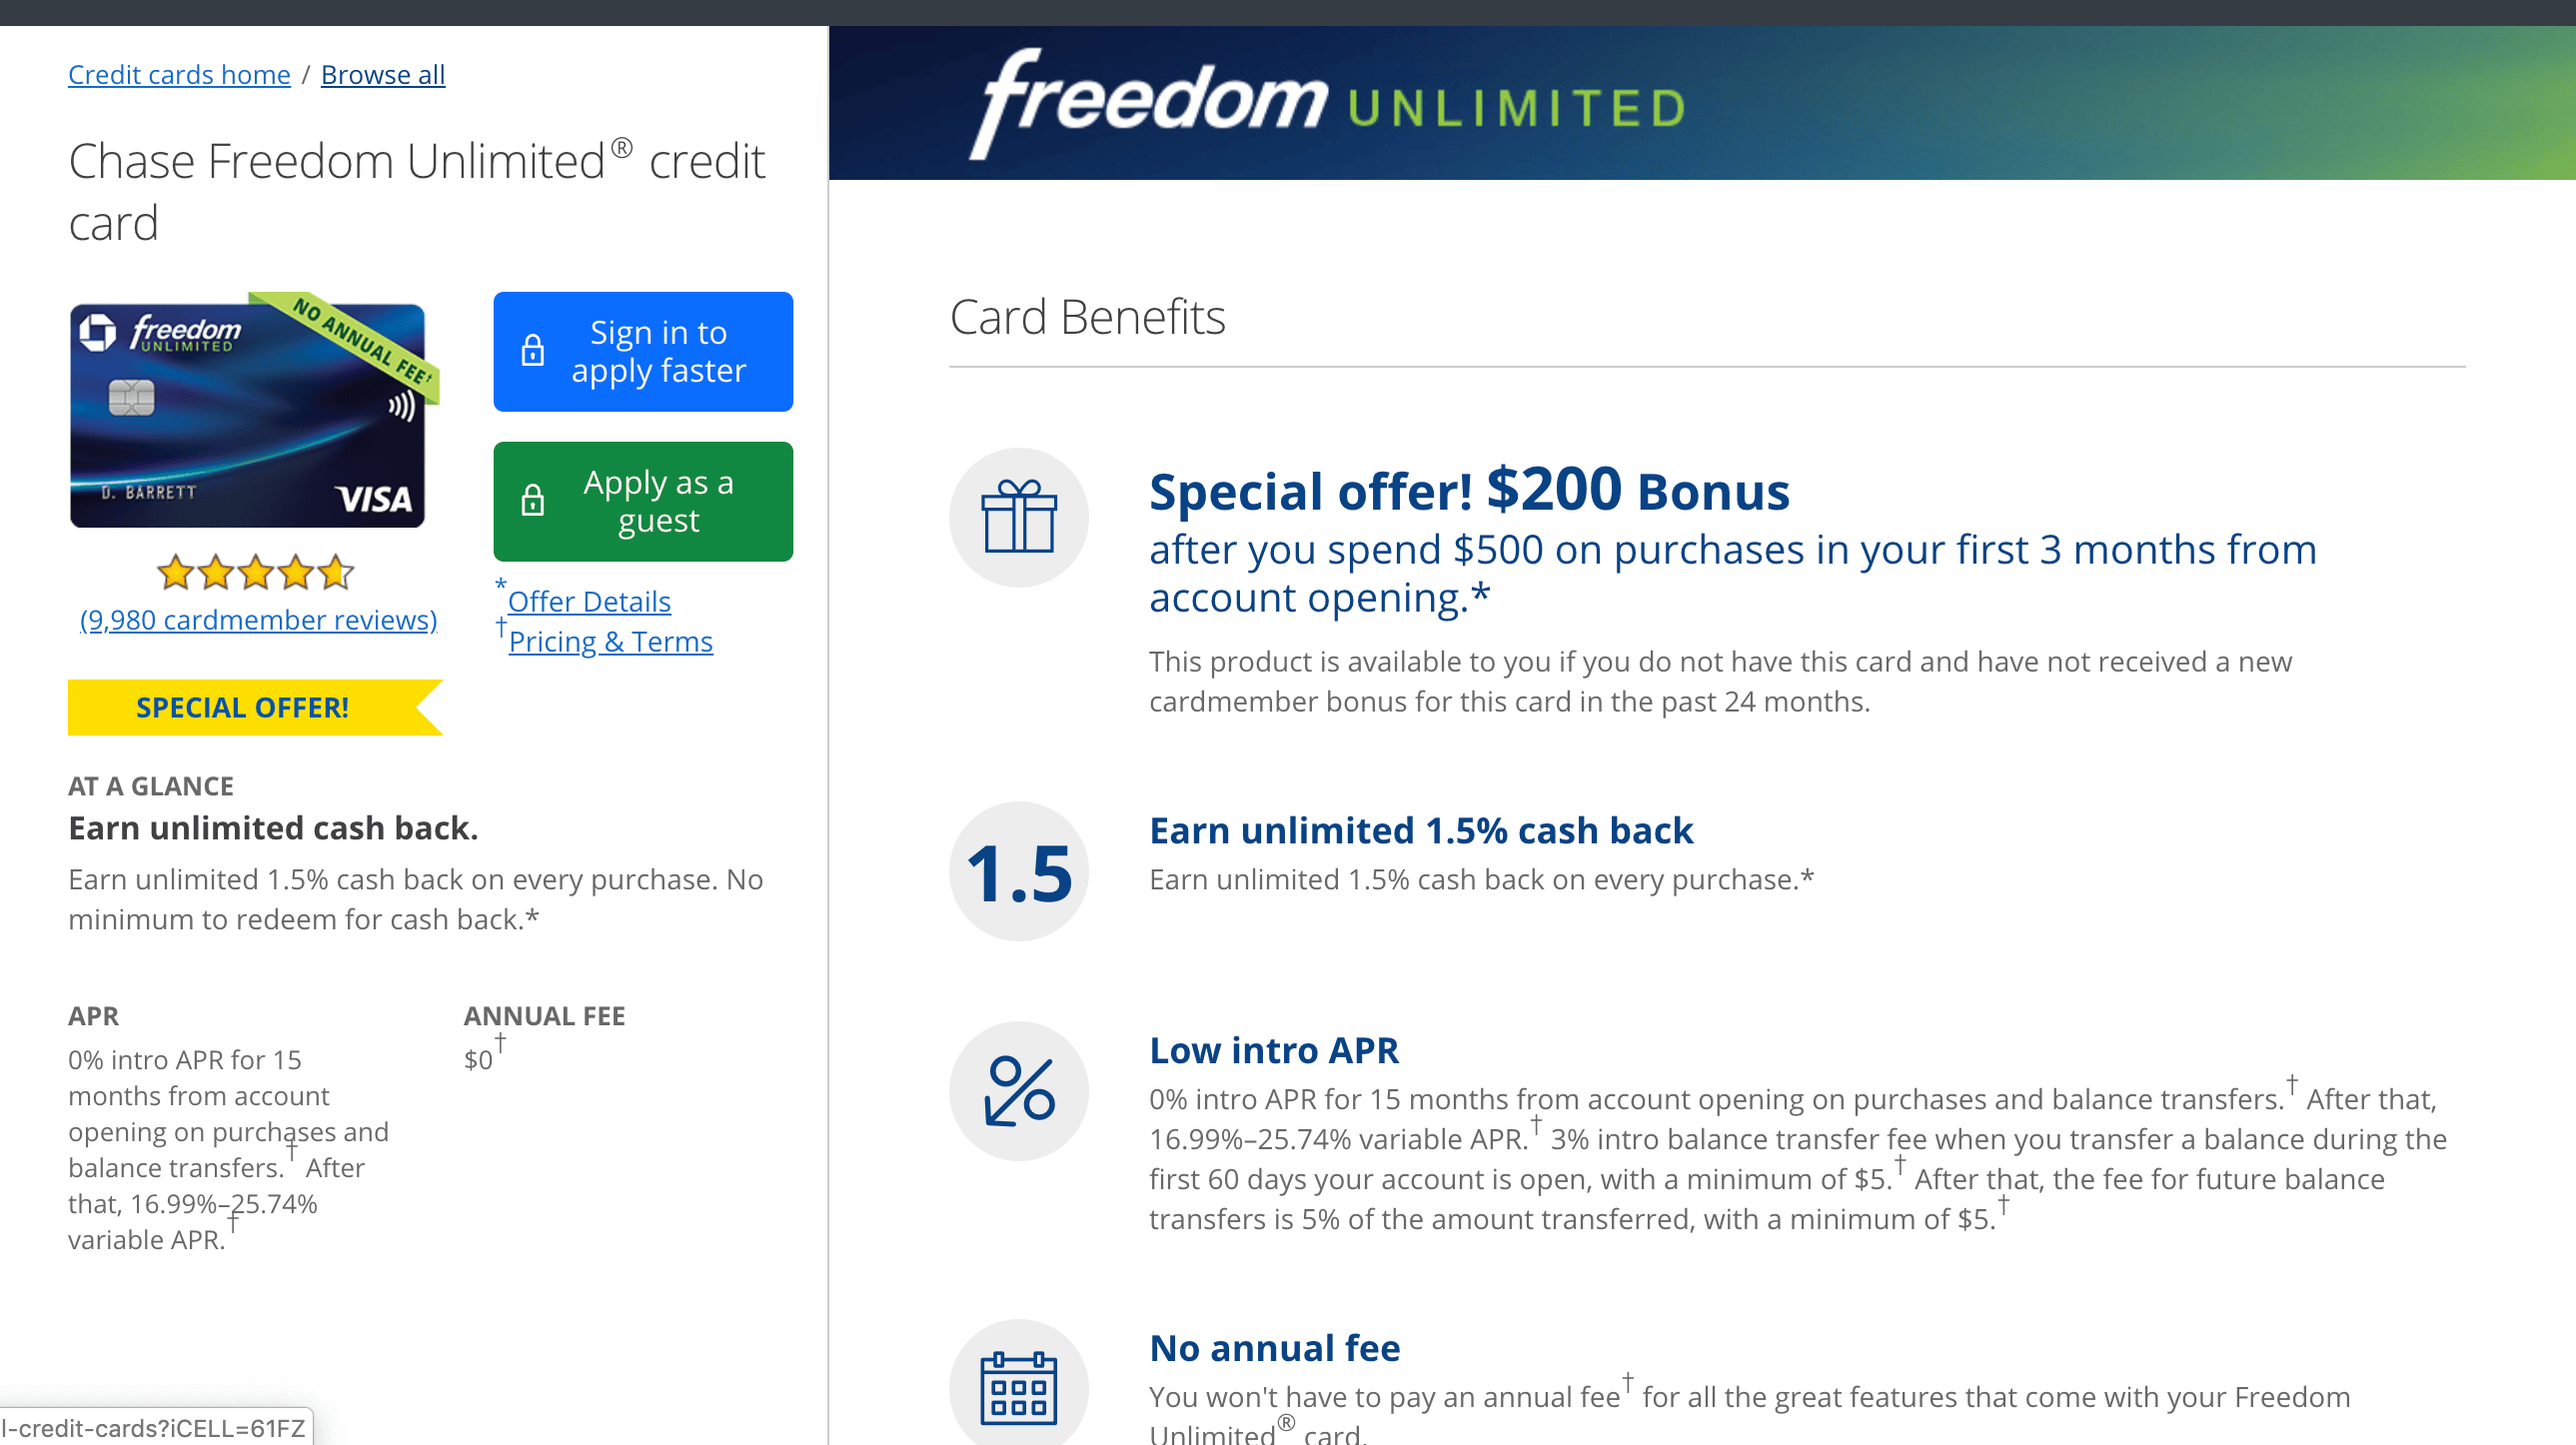Go to Credit cards home breadcrumb link
Image resolution: width=2576 pixels, height=1445 pixels.
[x=179, y=75]
